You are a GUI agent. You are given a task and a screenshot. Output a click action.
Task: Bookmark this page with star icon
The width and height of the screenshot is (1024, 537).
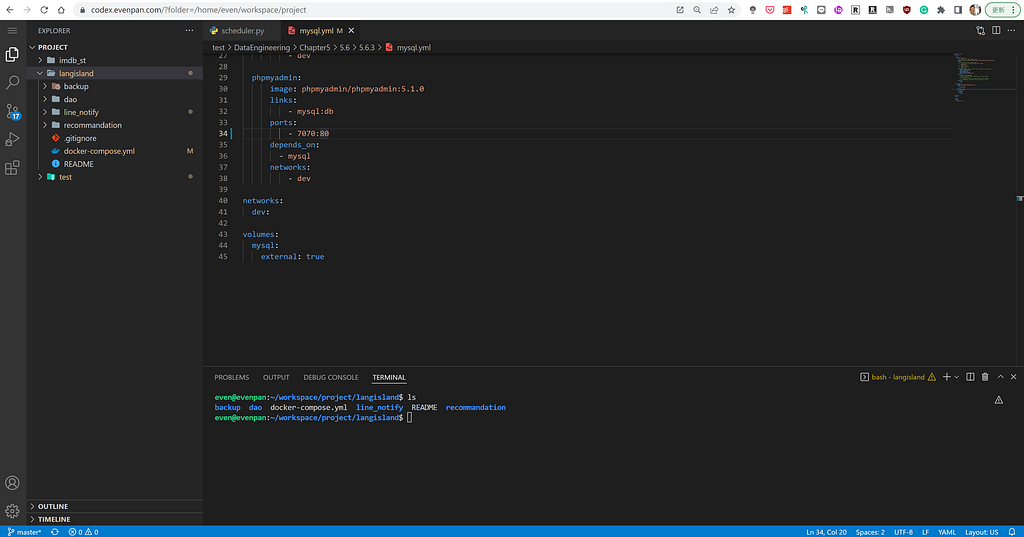pyautogui.click(x=731, y=10)
